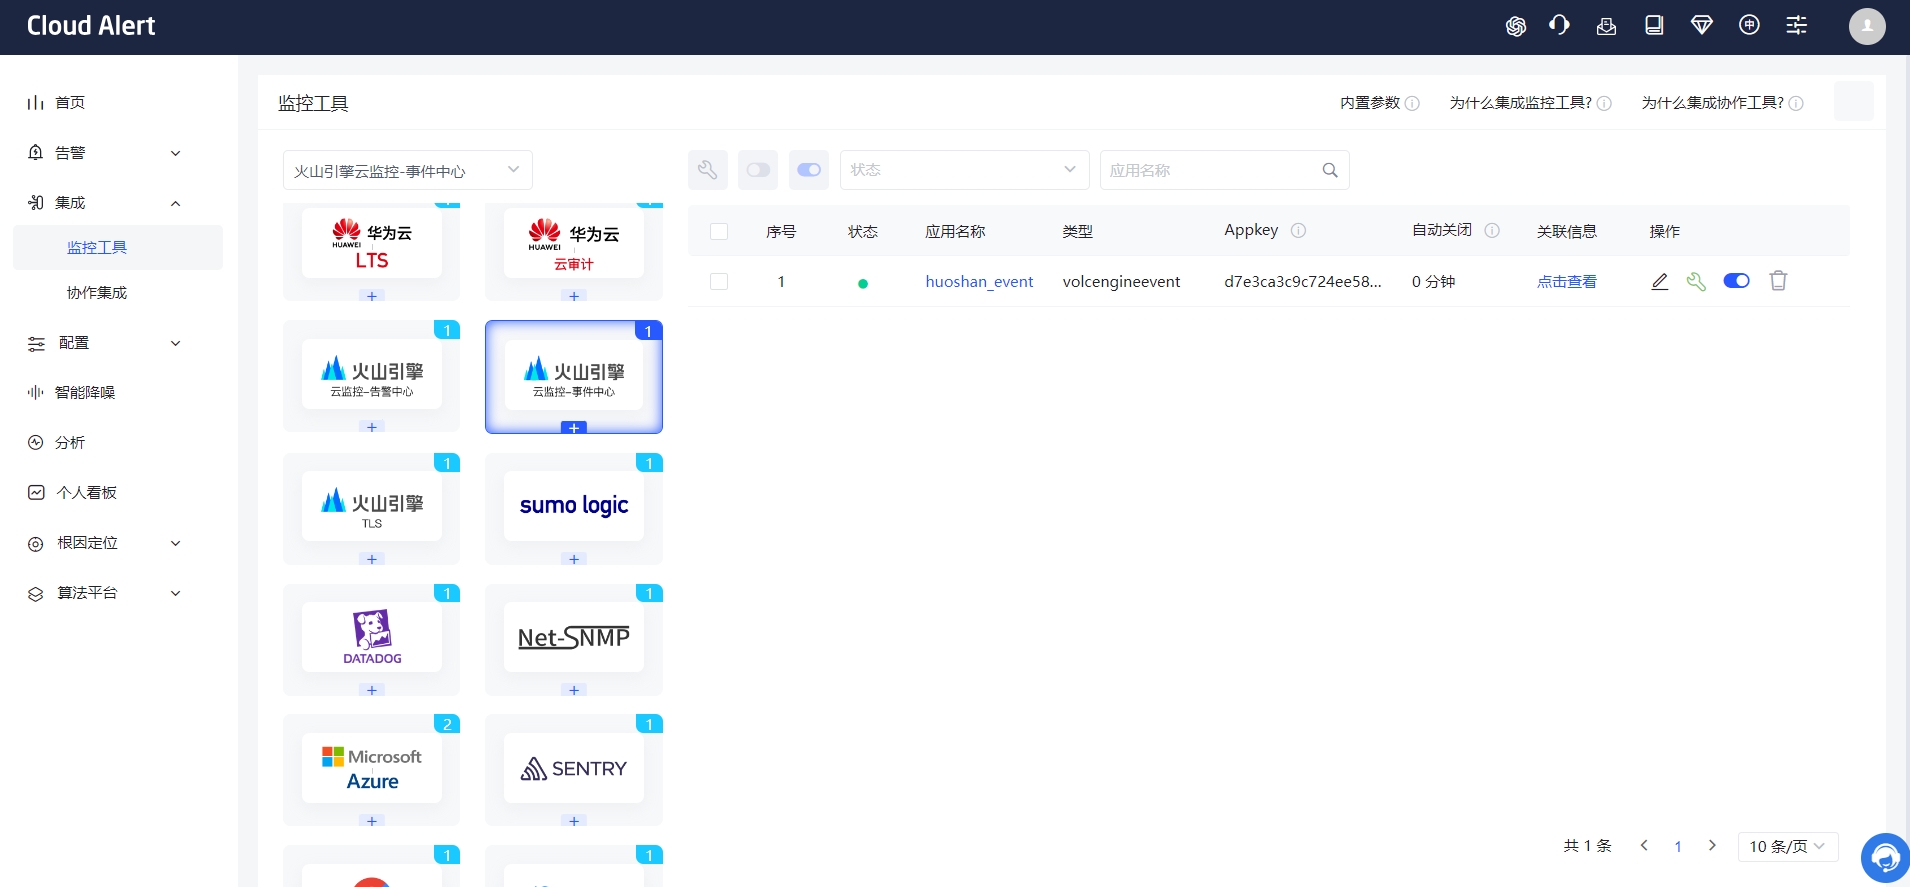Click the 自动关闭 info icon
This screenshot has height=887, width=1910.
click(1492, 230)
